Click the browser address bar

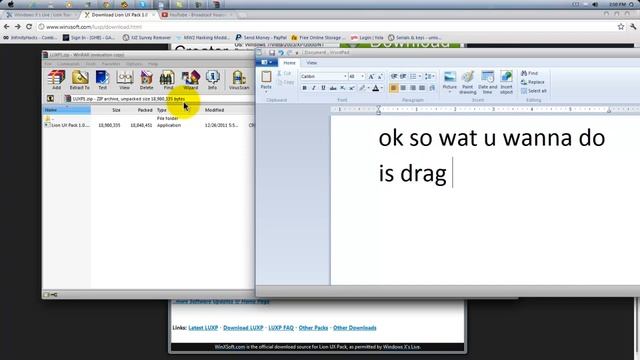327,27
